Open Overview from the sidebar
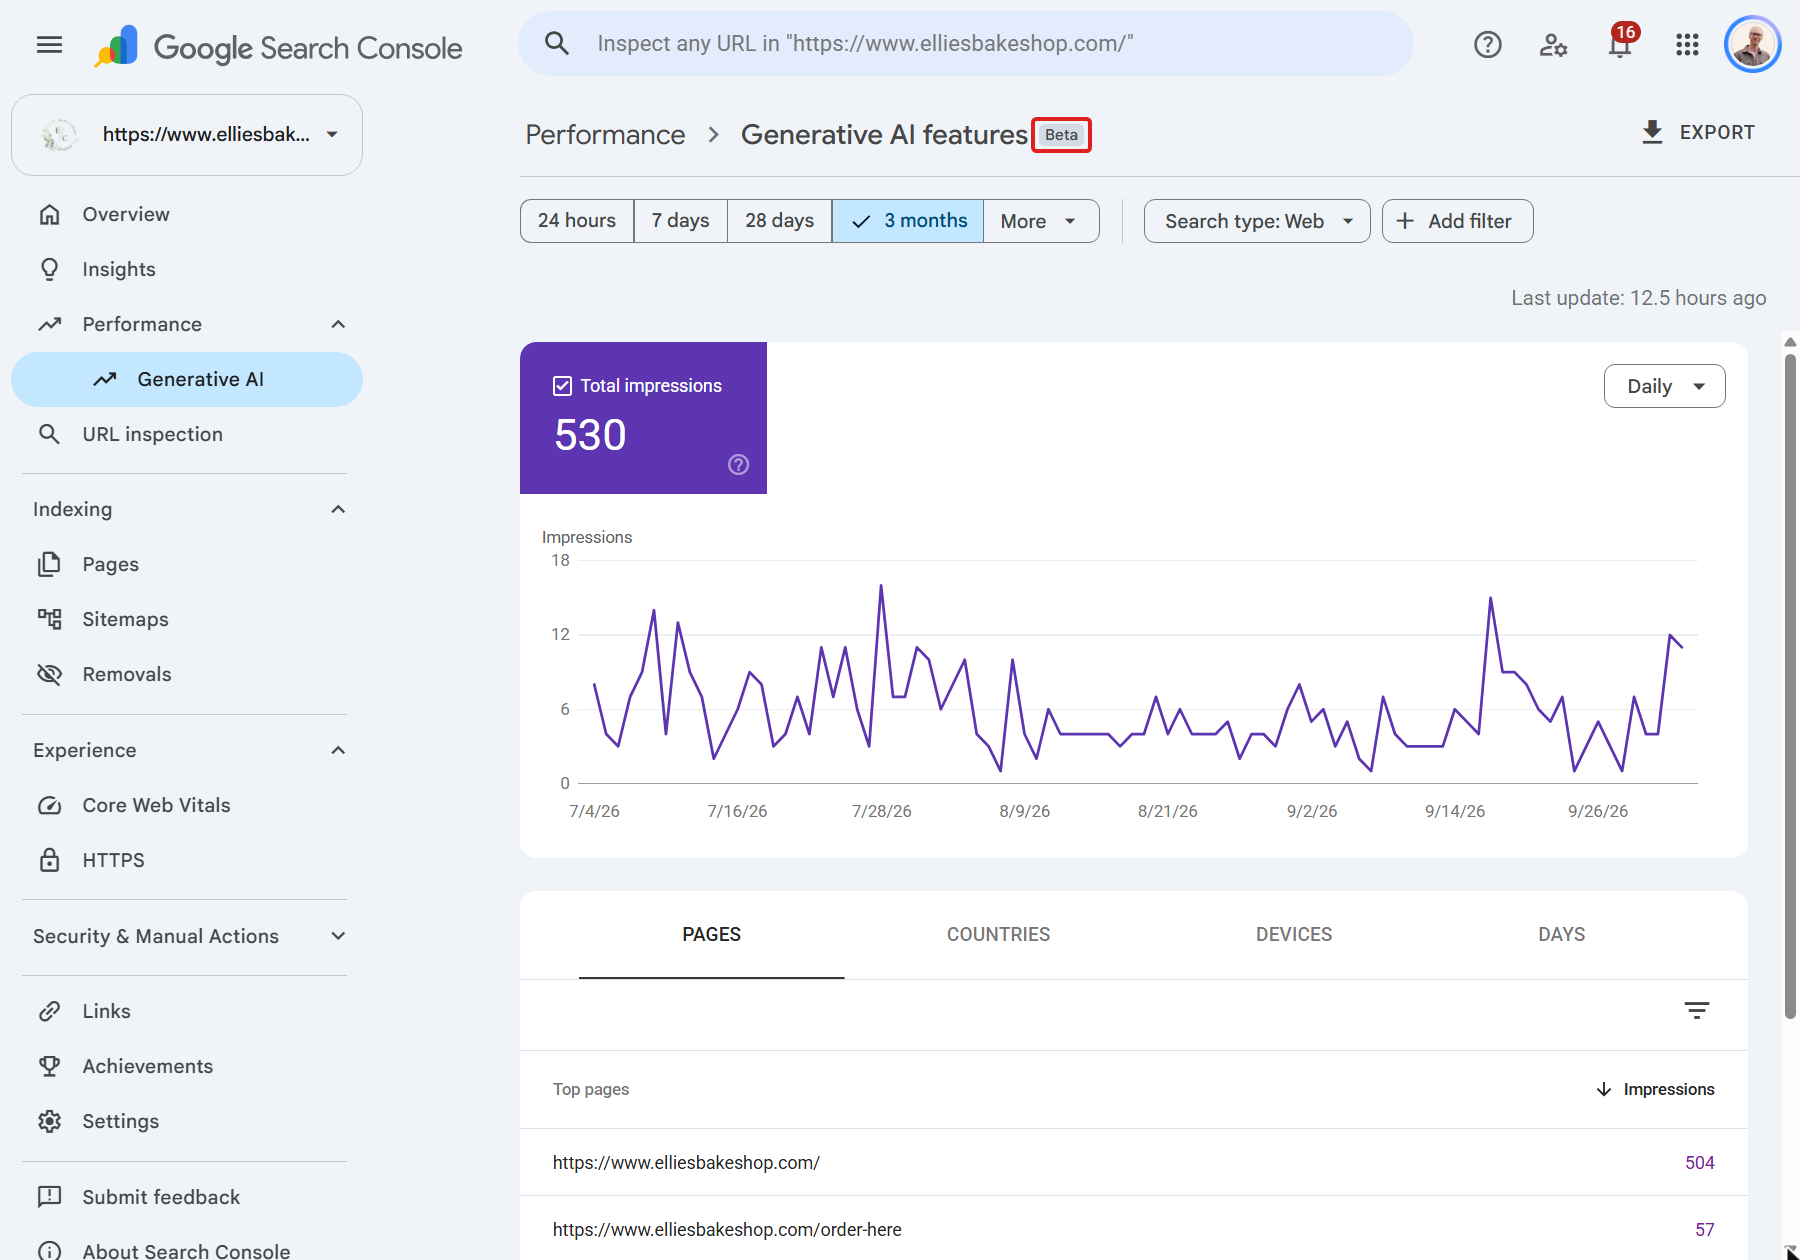 [x=187, y=214]
